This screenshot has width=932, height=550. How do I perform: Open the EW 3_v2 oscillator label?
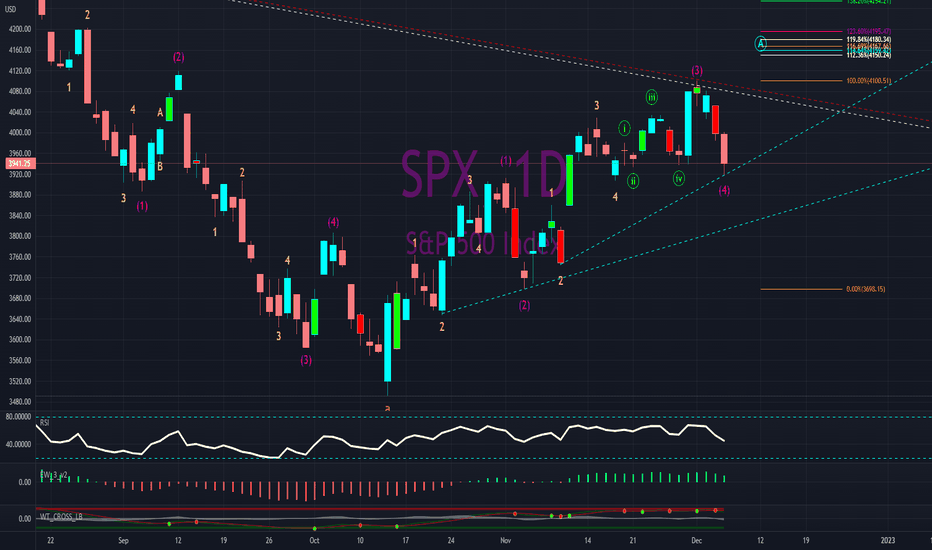(53, 475)
